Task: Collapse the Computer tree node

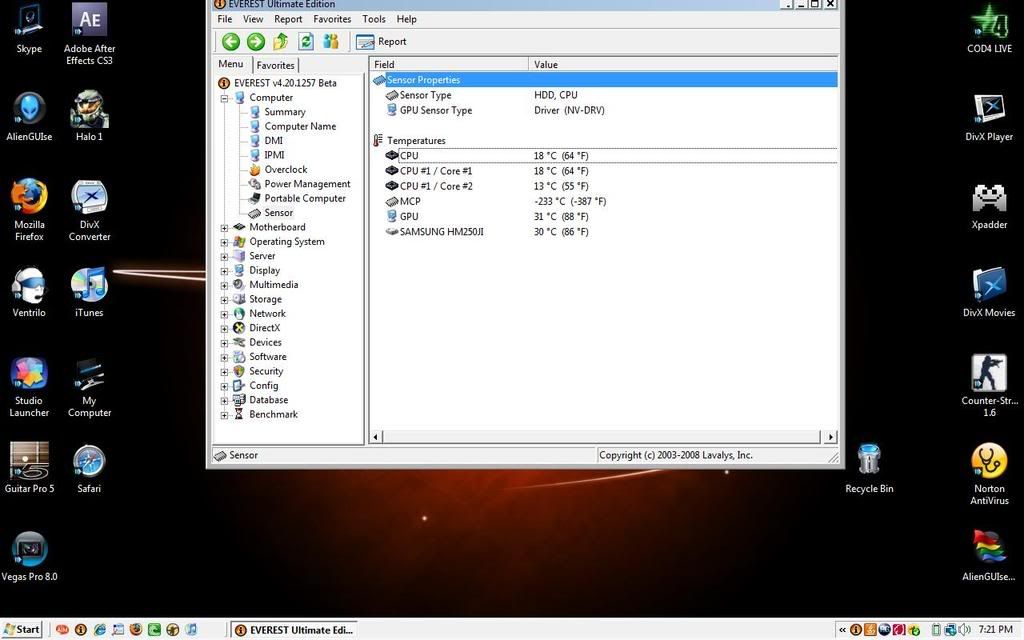Action: (224, 99)
